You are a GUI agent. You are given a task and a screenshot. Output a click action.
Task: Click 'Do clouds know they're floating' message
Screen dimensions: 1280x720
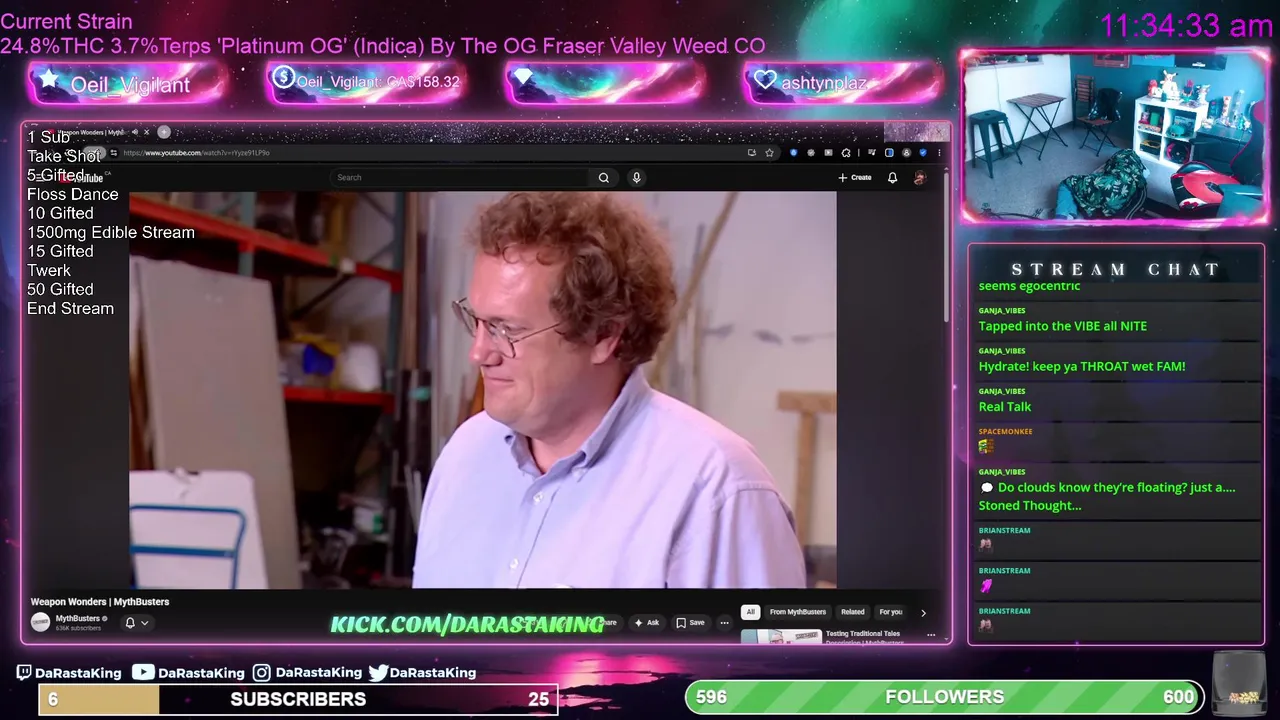tap(1107, 496)
